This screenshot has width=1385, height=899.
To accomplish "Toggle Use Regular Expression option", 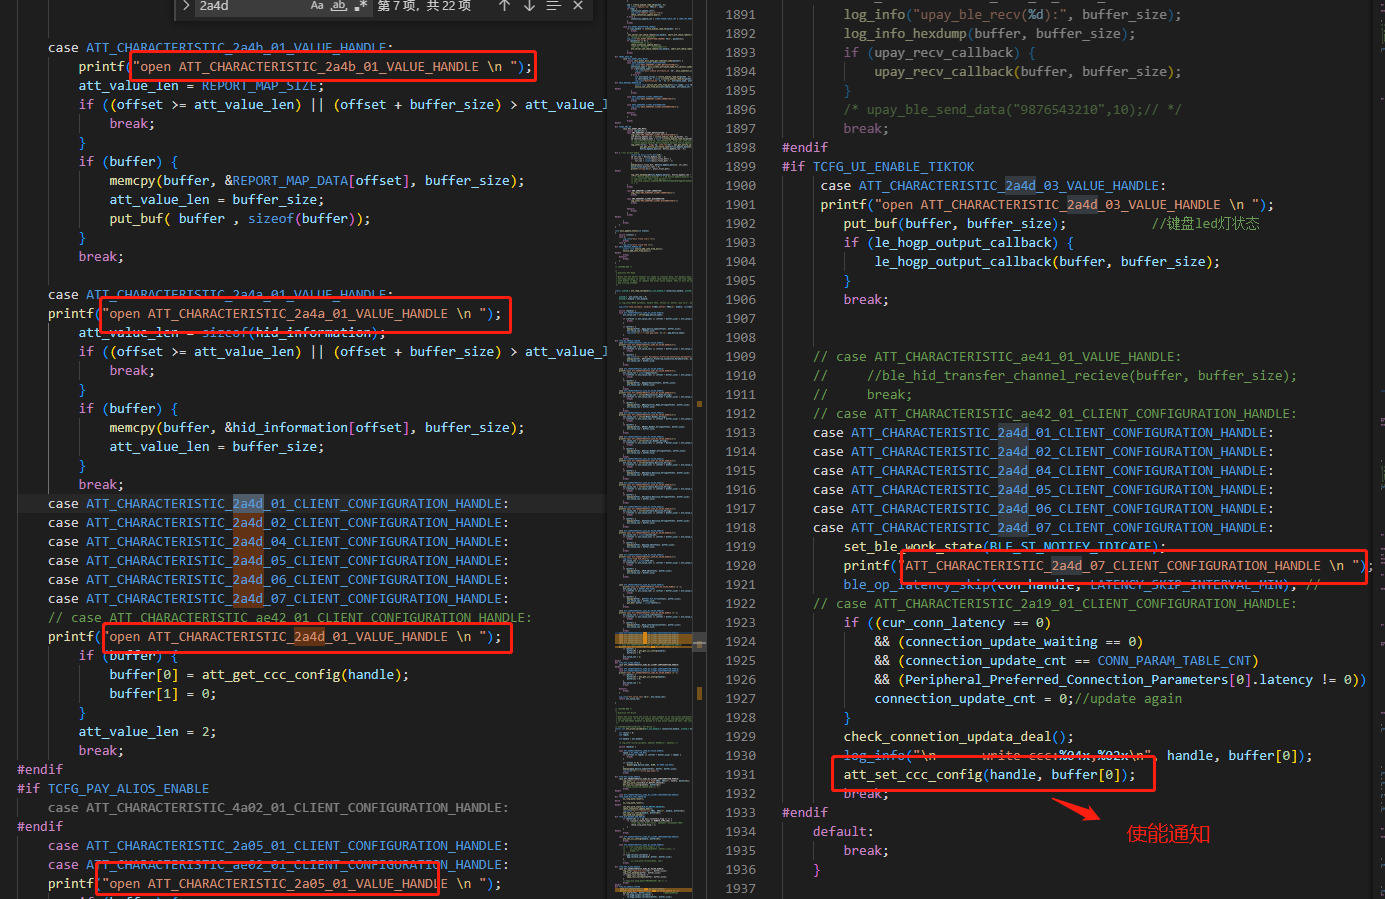I will tap(360, 6).
